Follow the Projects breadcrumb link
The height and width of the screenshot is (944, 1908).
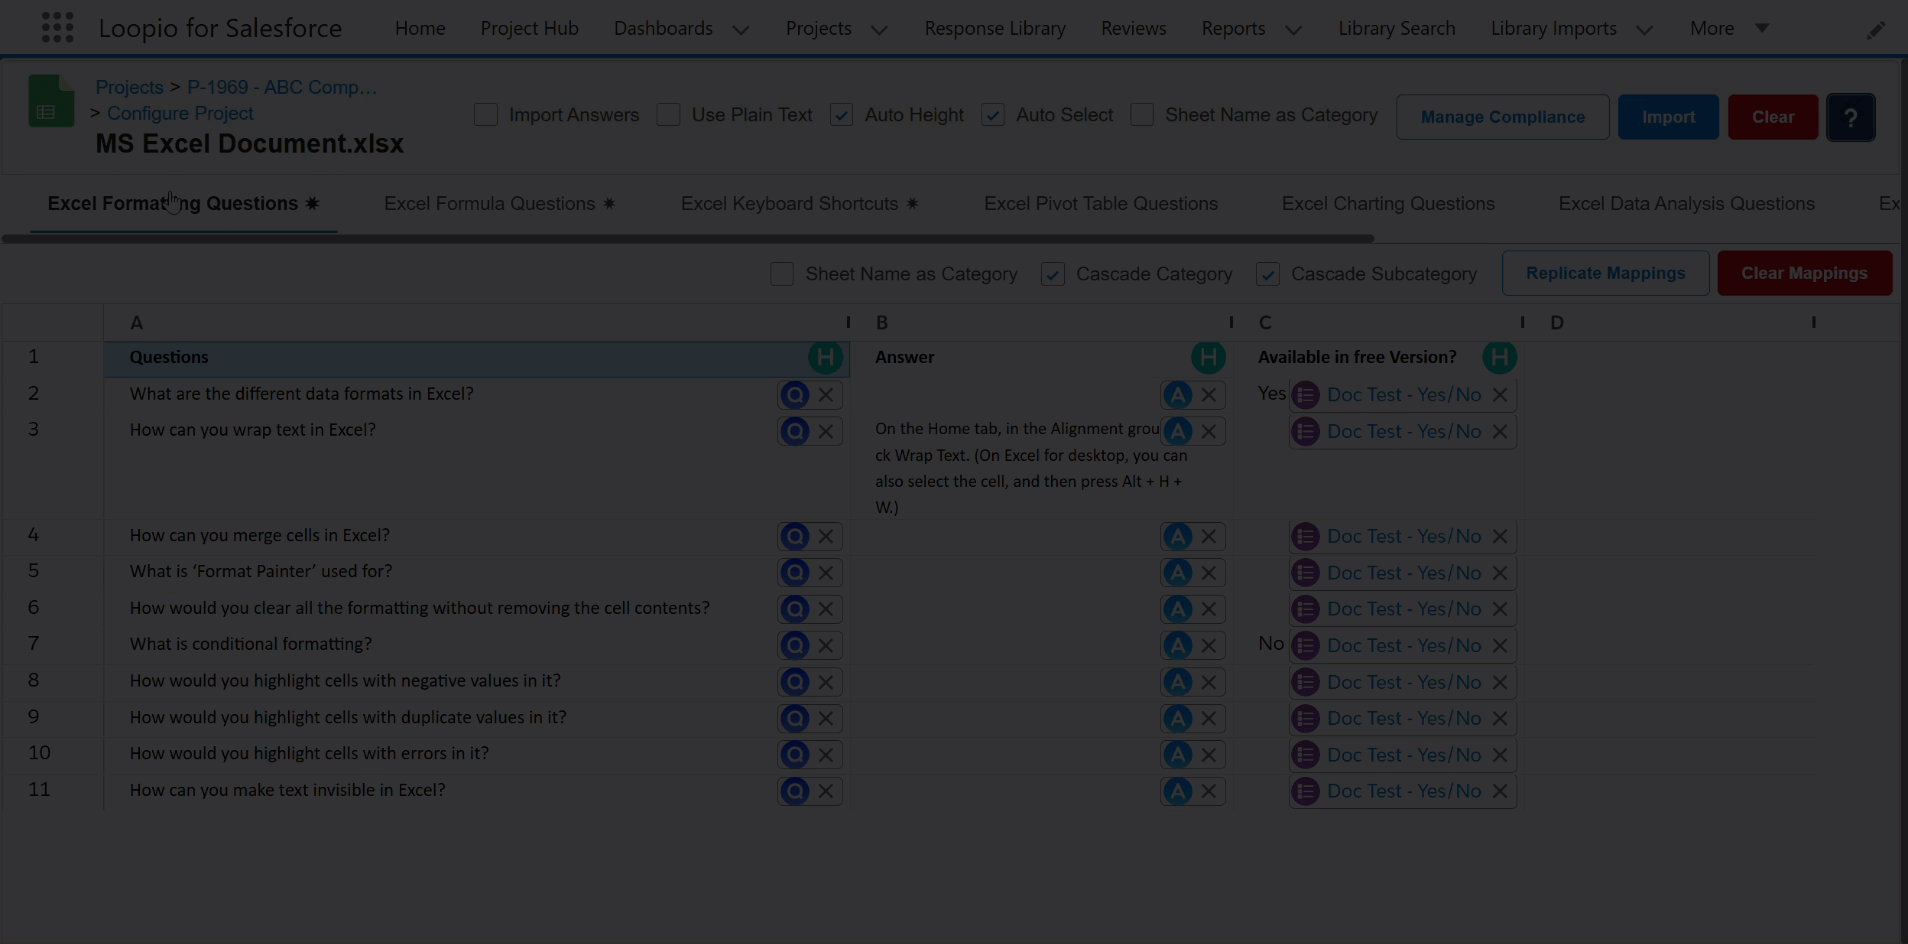129,87
